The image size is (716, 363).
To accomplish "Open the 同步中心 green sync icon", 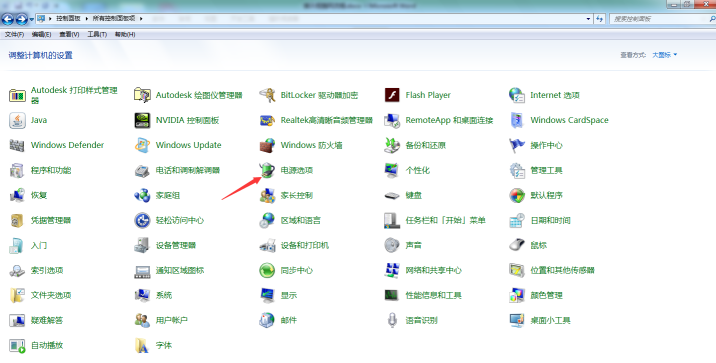I will point(267,270).
